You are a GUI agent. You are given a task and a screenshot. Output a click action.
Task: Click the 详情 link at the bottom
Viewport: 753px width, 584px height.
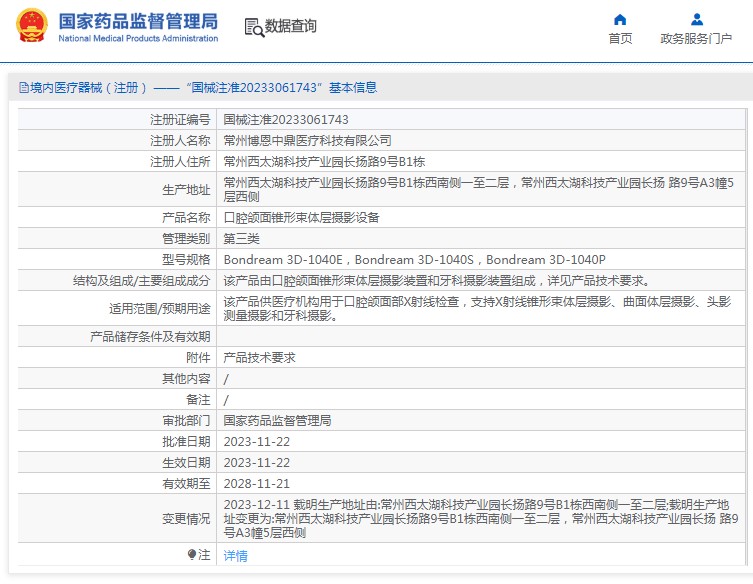235,555
